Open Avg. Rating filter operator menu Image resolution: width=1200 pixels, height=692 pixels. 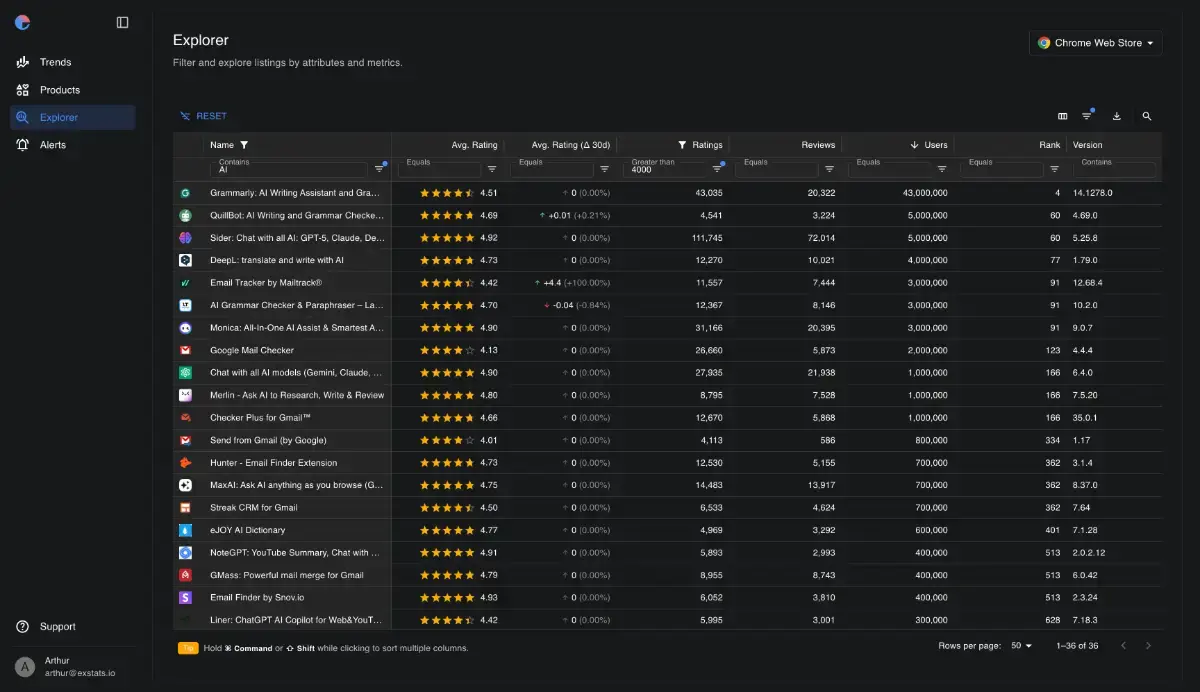(492, 169)
